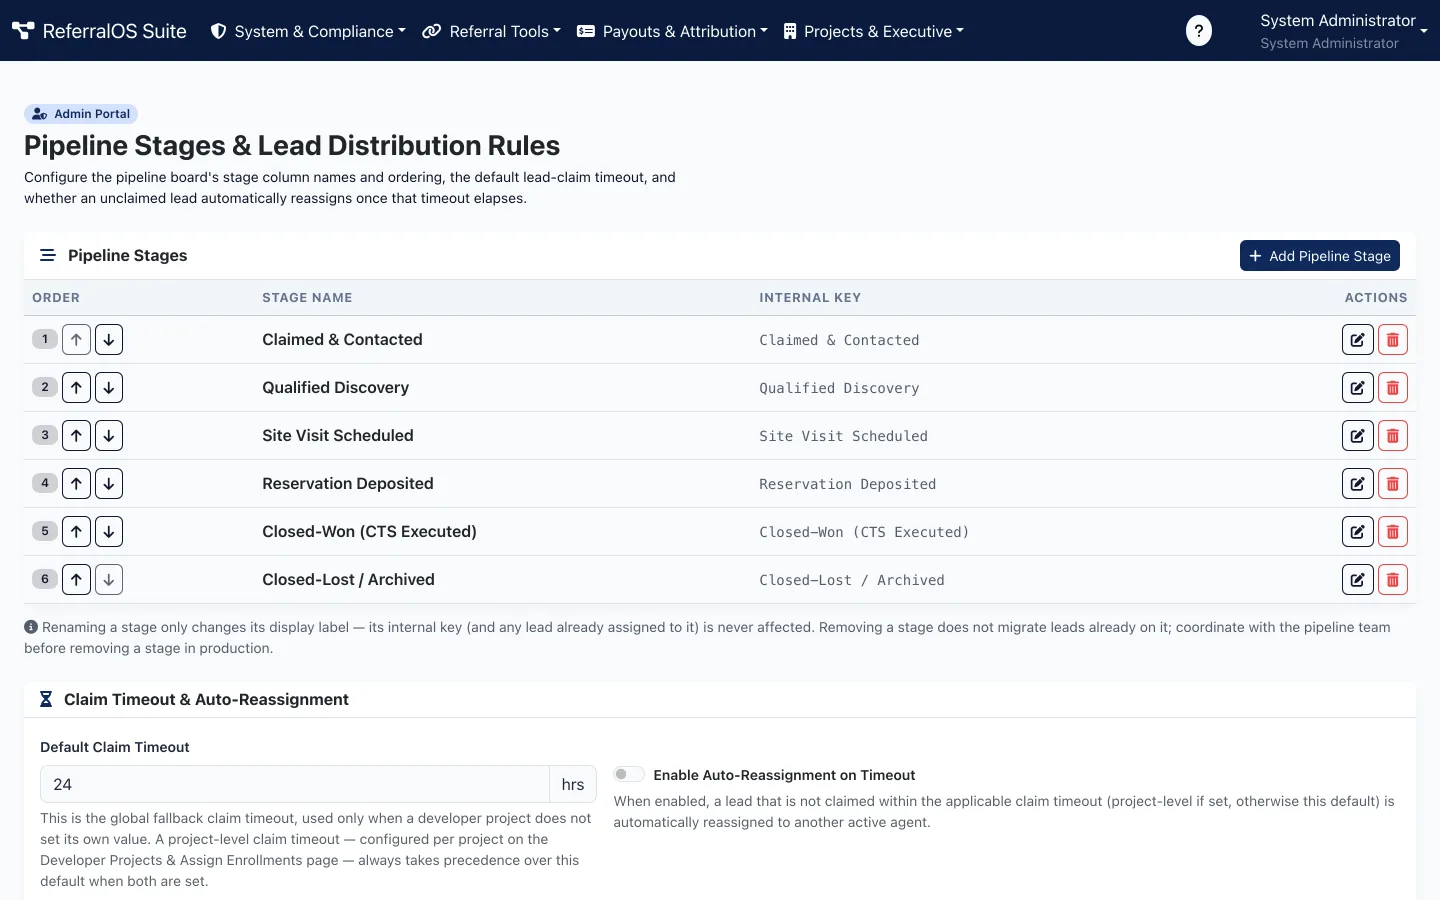Enable Auto-Reassignment on Timeout switch

click(629, 774)
